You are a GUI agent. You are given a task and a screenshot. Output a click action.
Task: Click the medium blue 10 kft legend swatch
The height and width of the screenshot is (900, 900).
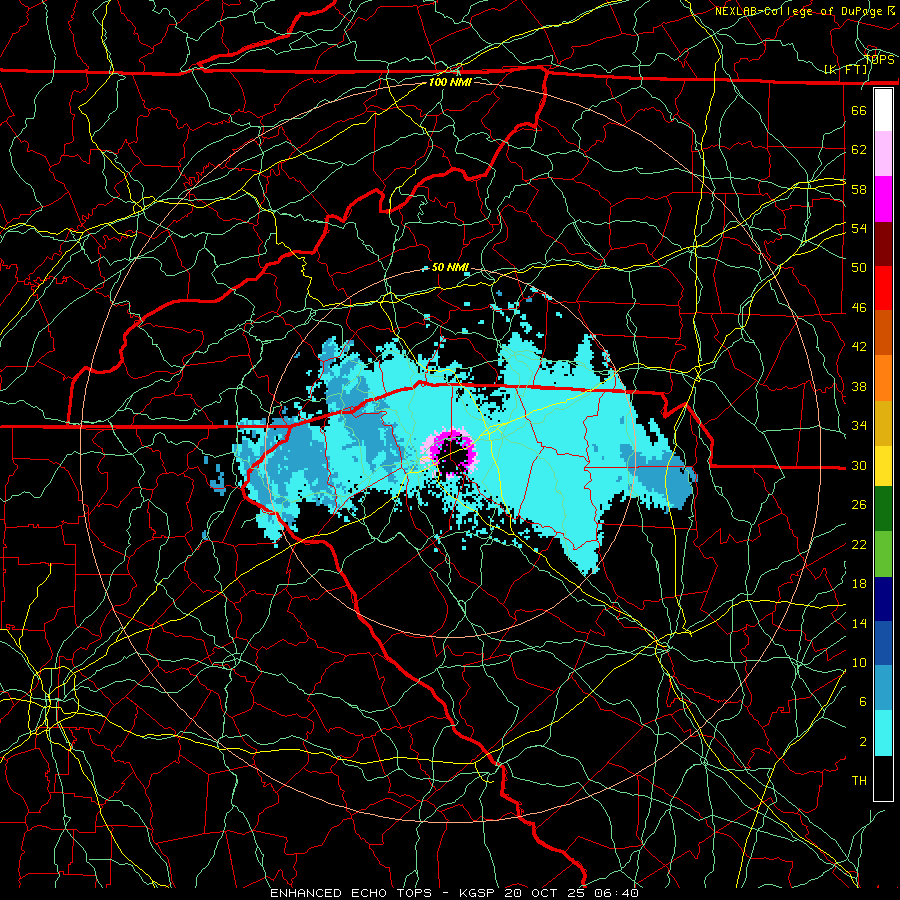pyautogui.click(x=883, y=643)
